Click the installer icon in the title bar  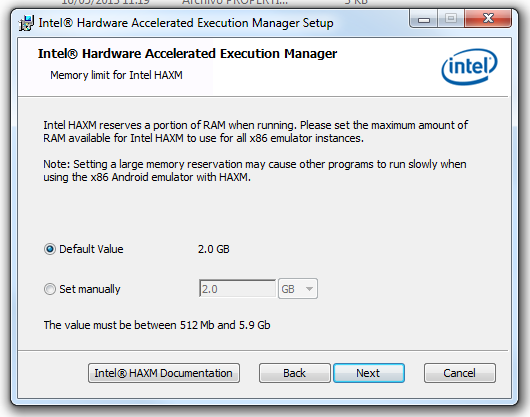click(x=26, y=23)
